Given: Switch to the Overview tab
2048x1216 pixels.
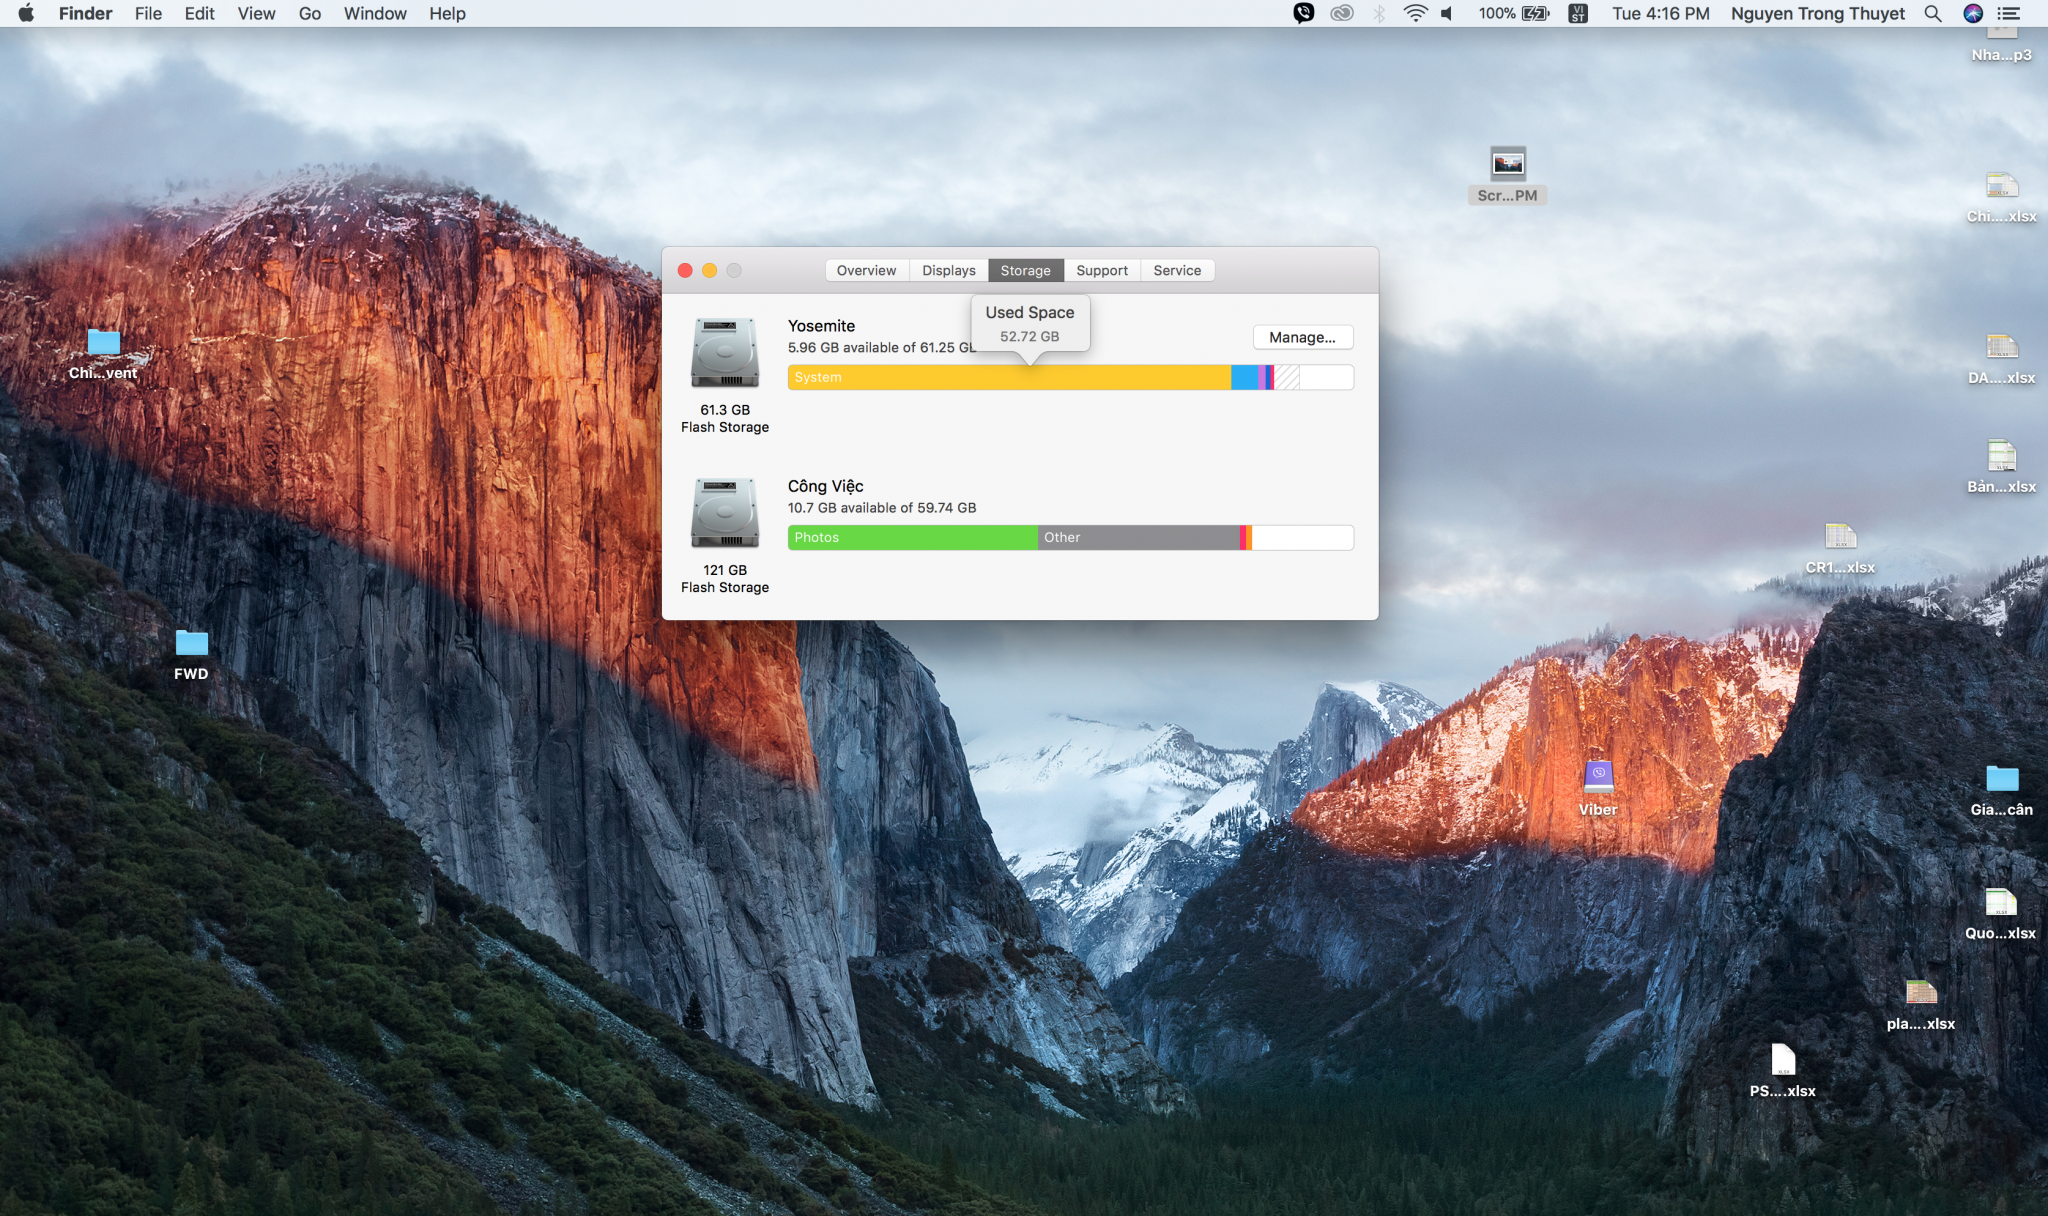Looking at the screenshot, I should point(866,271).
